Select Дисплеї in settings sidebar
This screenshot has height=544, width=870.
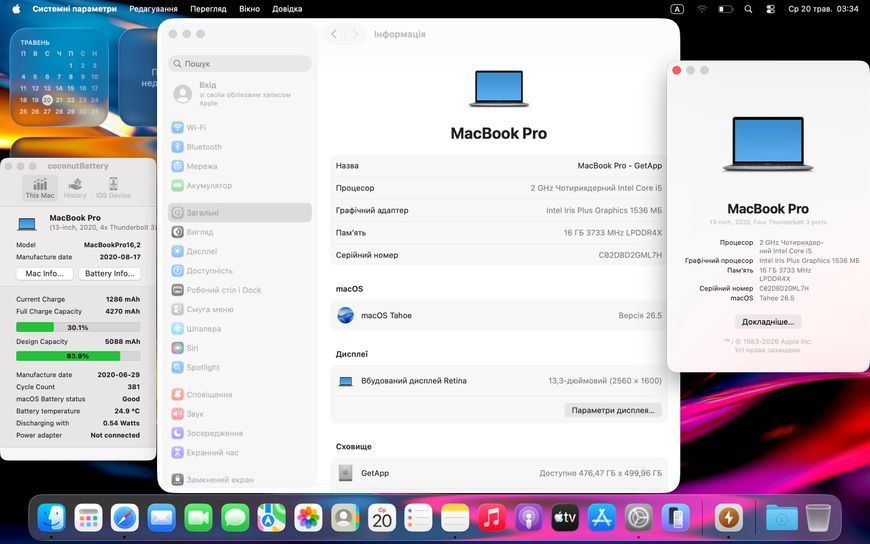tap(240, 251)
